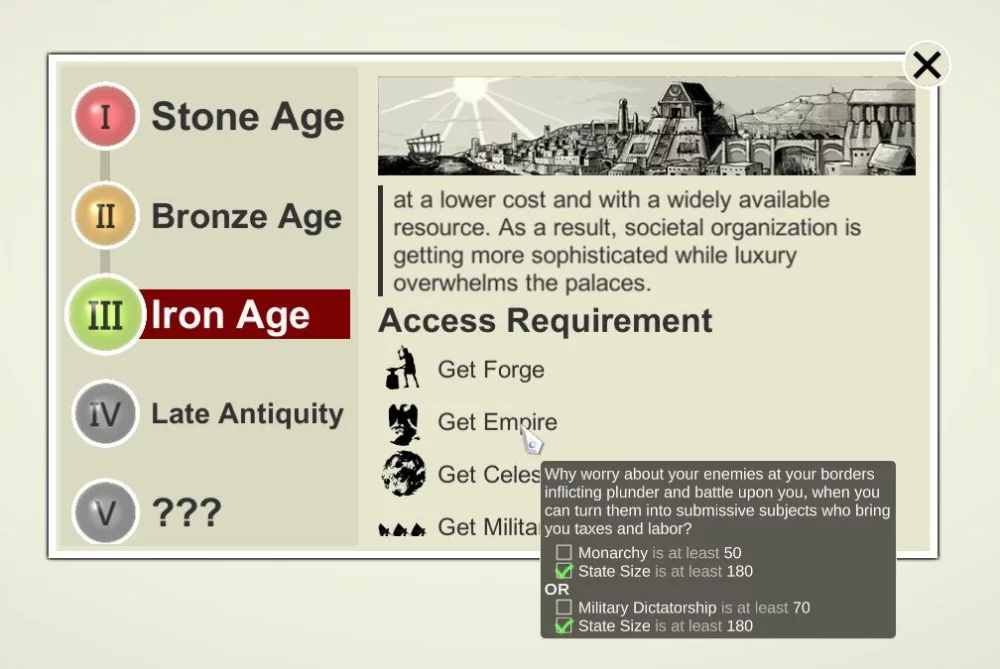Click the eagle Empire icon
The image size is (1000, 669).
403,423
